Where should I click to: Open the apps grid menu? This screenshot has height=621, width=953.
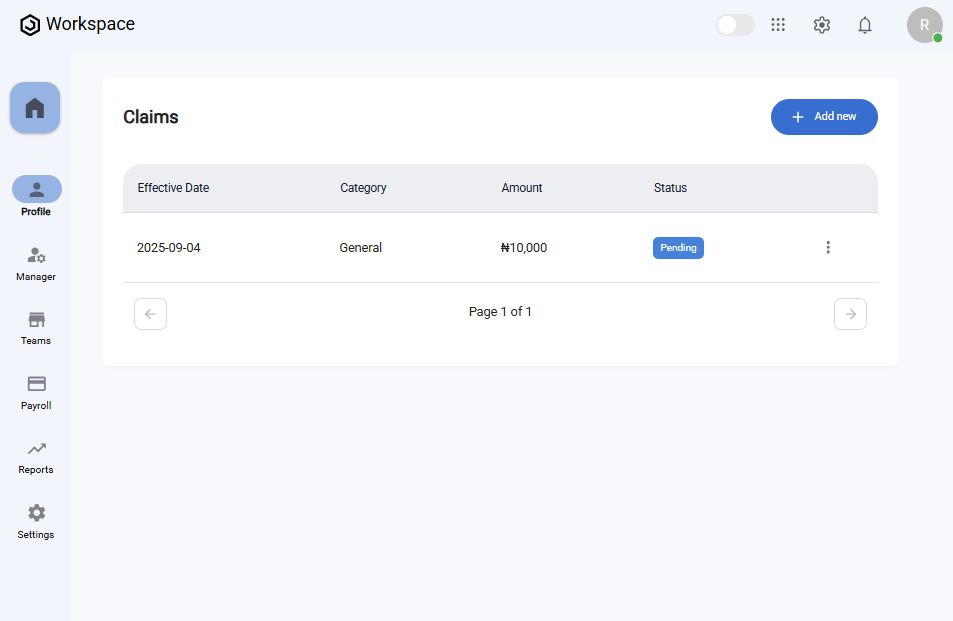click(778, 25)
